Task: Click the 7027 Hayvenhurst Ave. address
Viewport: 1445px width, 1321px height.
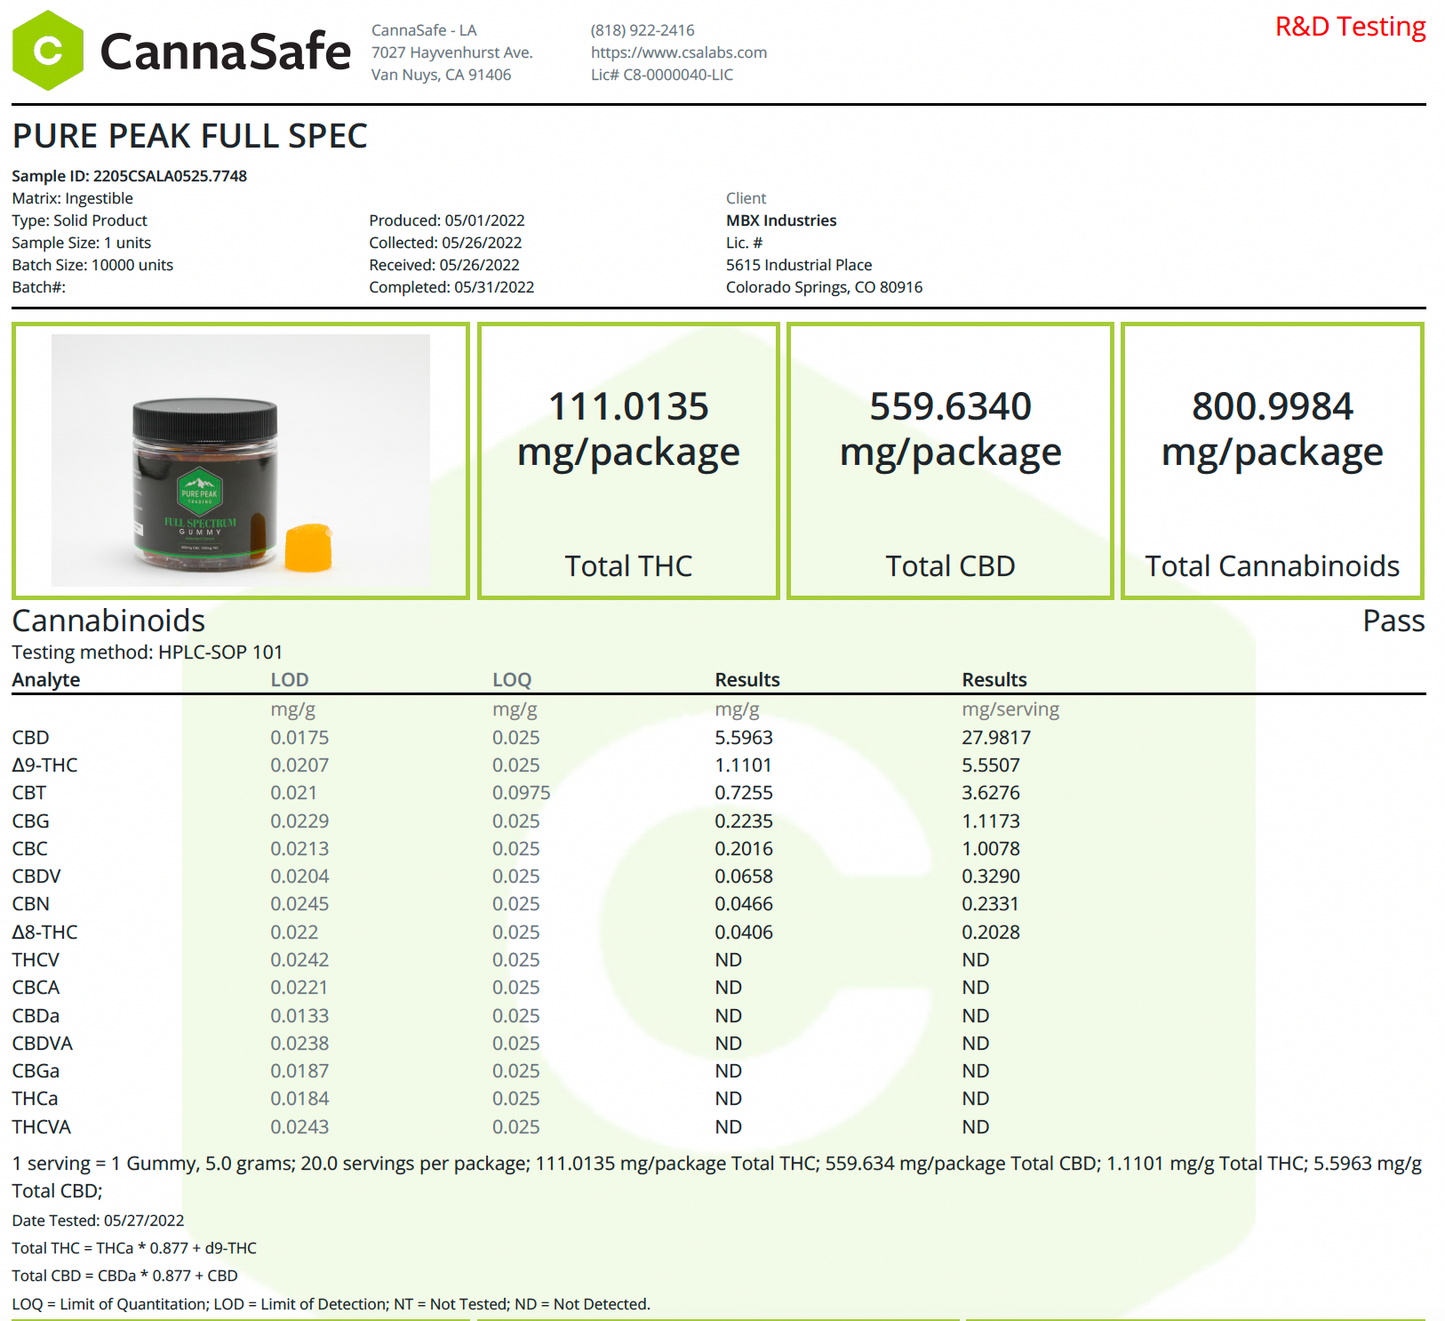Action: point(452,53)
